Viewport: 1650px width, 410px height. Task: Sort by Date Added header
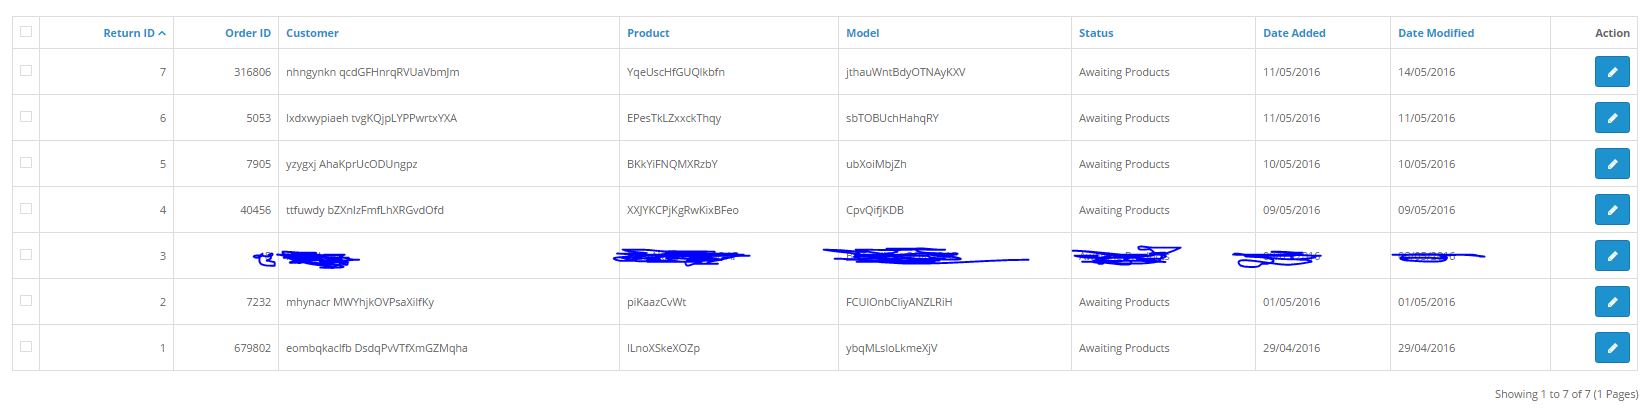[1294, 33]
